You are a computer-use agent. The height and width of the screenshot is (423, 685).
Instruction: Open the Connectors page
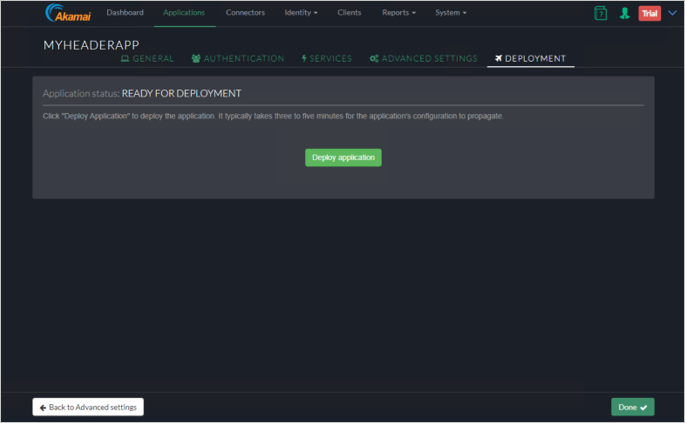pos(245,13)
